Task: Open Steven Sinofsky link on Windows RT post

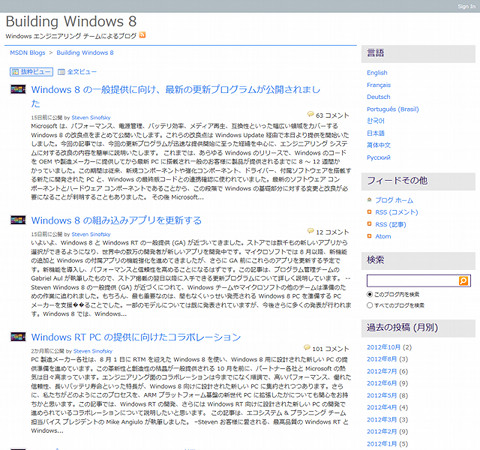Action: (x=93, y=351)
